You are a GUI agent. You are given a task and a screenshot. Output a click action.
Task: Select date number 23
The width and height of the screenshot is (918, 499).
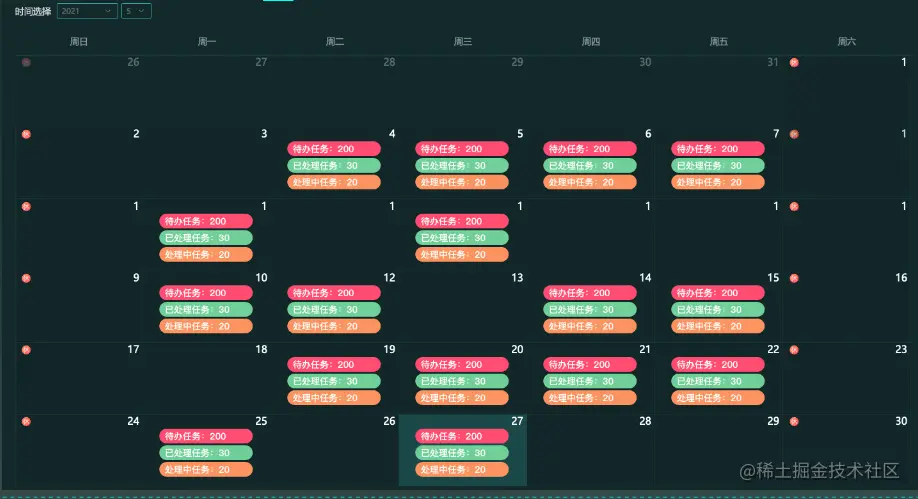(901, 350)
